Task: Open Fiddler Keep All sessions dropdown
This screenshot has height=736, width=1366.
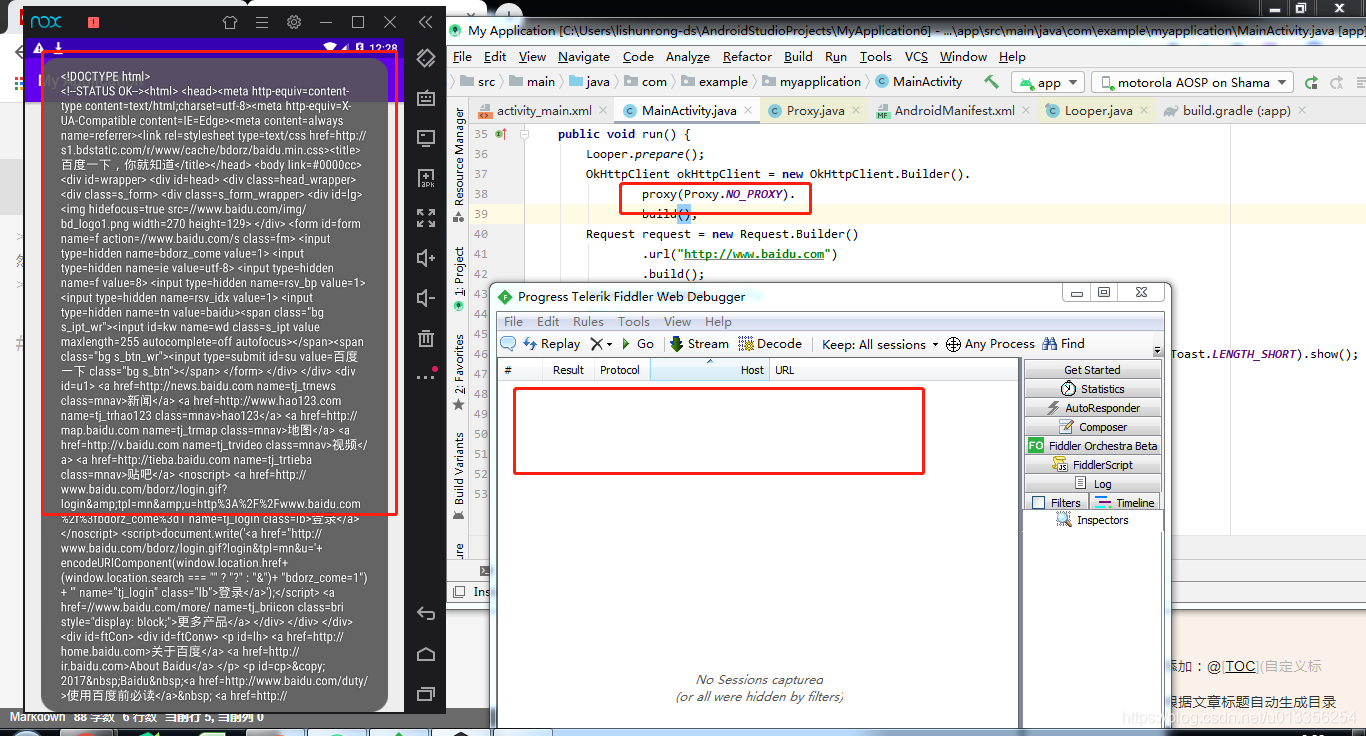Action: click(x=881, y=344)
